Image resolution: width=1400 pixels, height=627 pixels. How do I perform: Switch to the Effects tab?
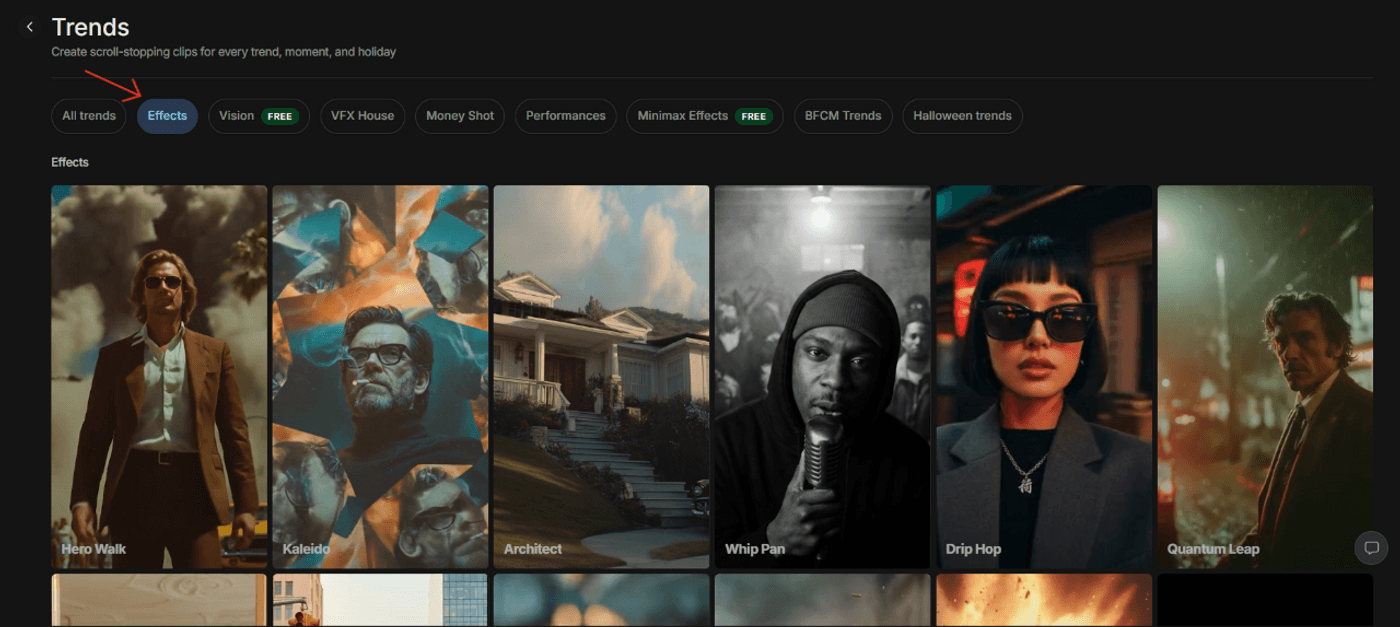167,116
